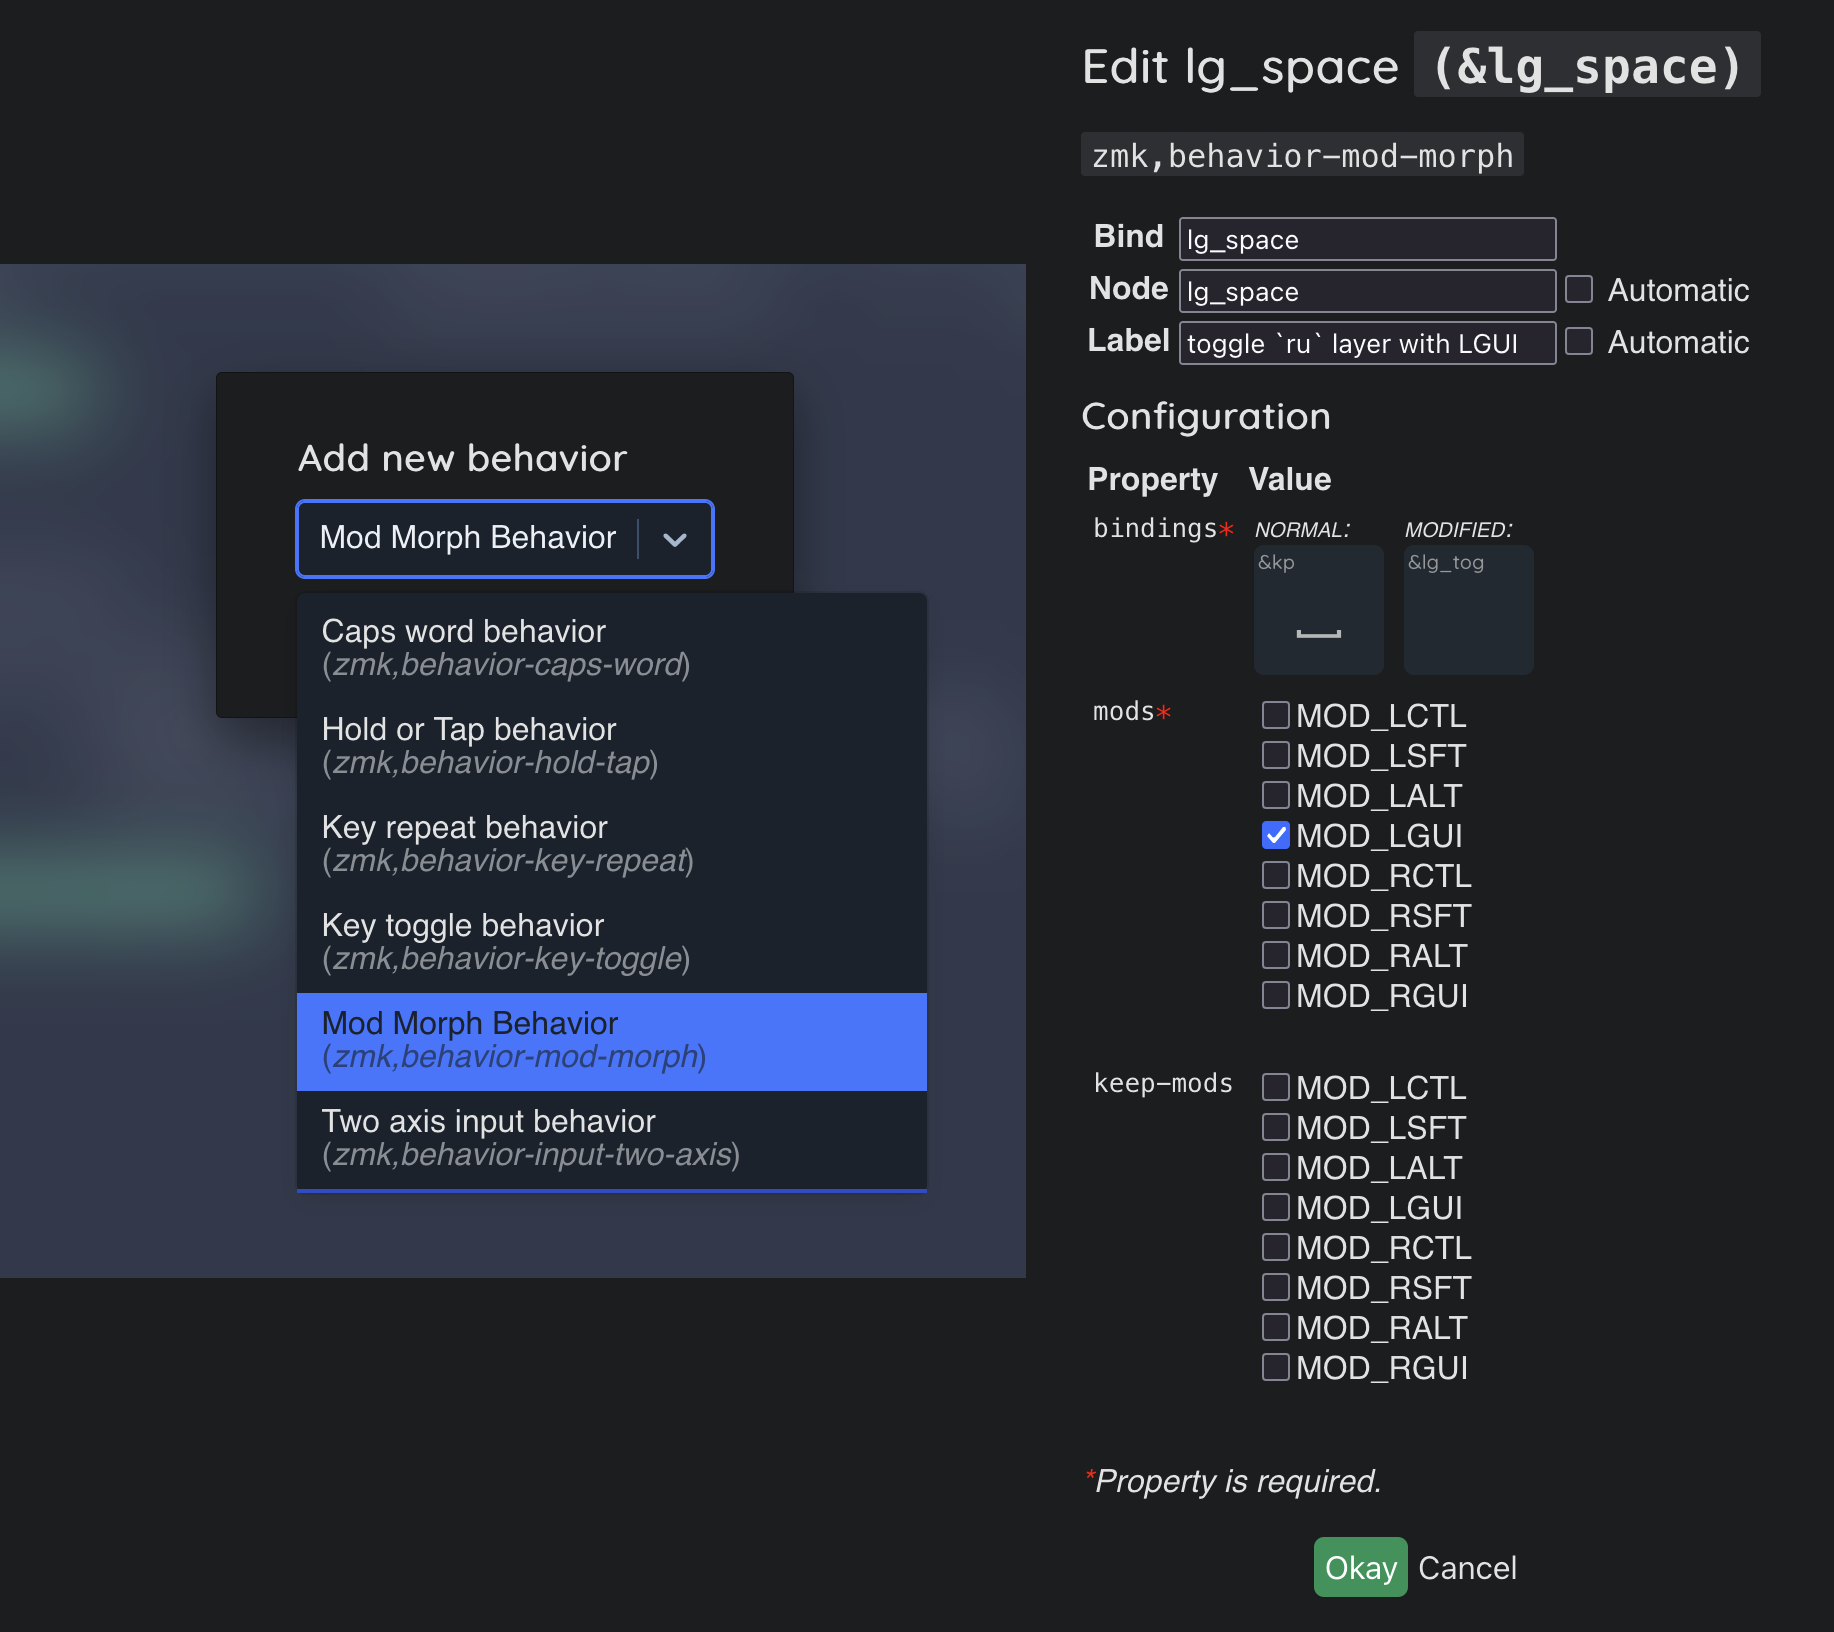Open the dropdown chevron in behavior selector
Screen dimensions: 1834x1632
[675, 539]
